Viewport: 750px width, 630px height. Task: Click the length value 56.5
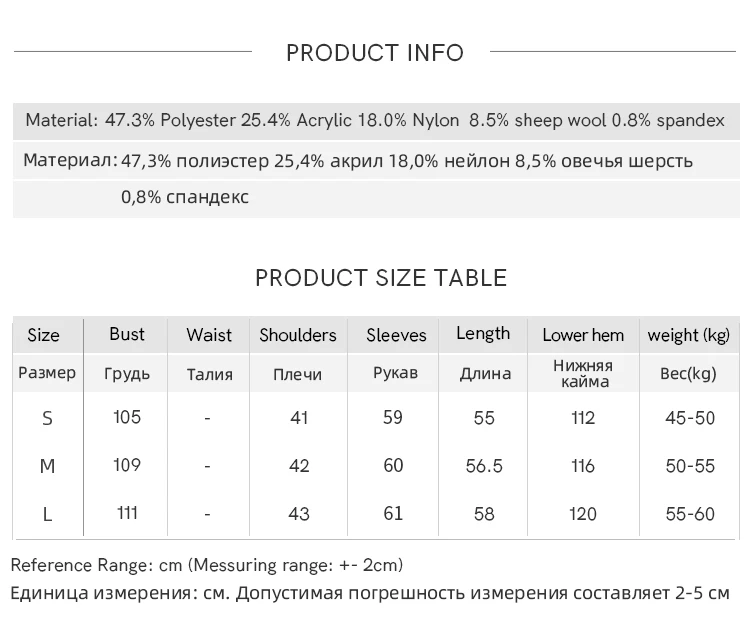tap(484, 466)
